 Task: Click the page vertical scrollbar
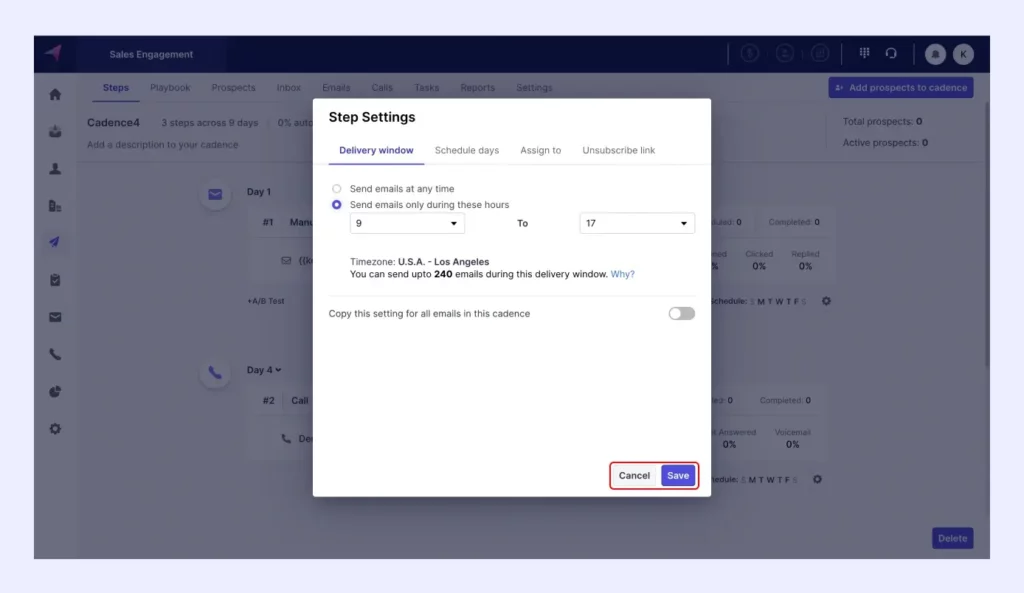[985, 235]
